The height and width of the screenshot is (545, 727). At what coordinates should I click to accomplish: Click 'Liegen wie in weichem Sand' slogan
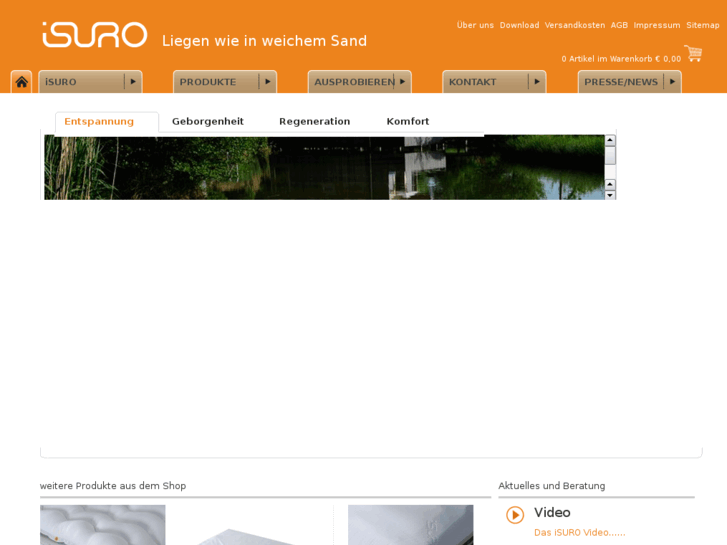click(264, 41)
